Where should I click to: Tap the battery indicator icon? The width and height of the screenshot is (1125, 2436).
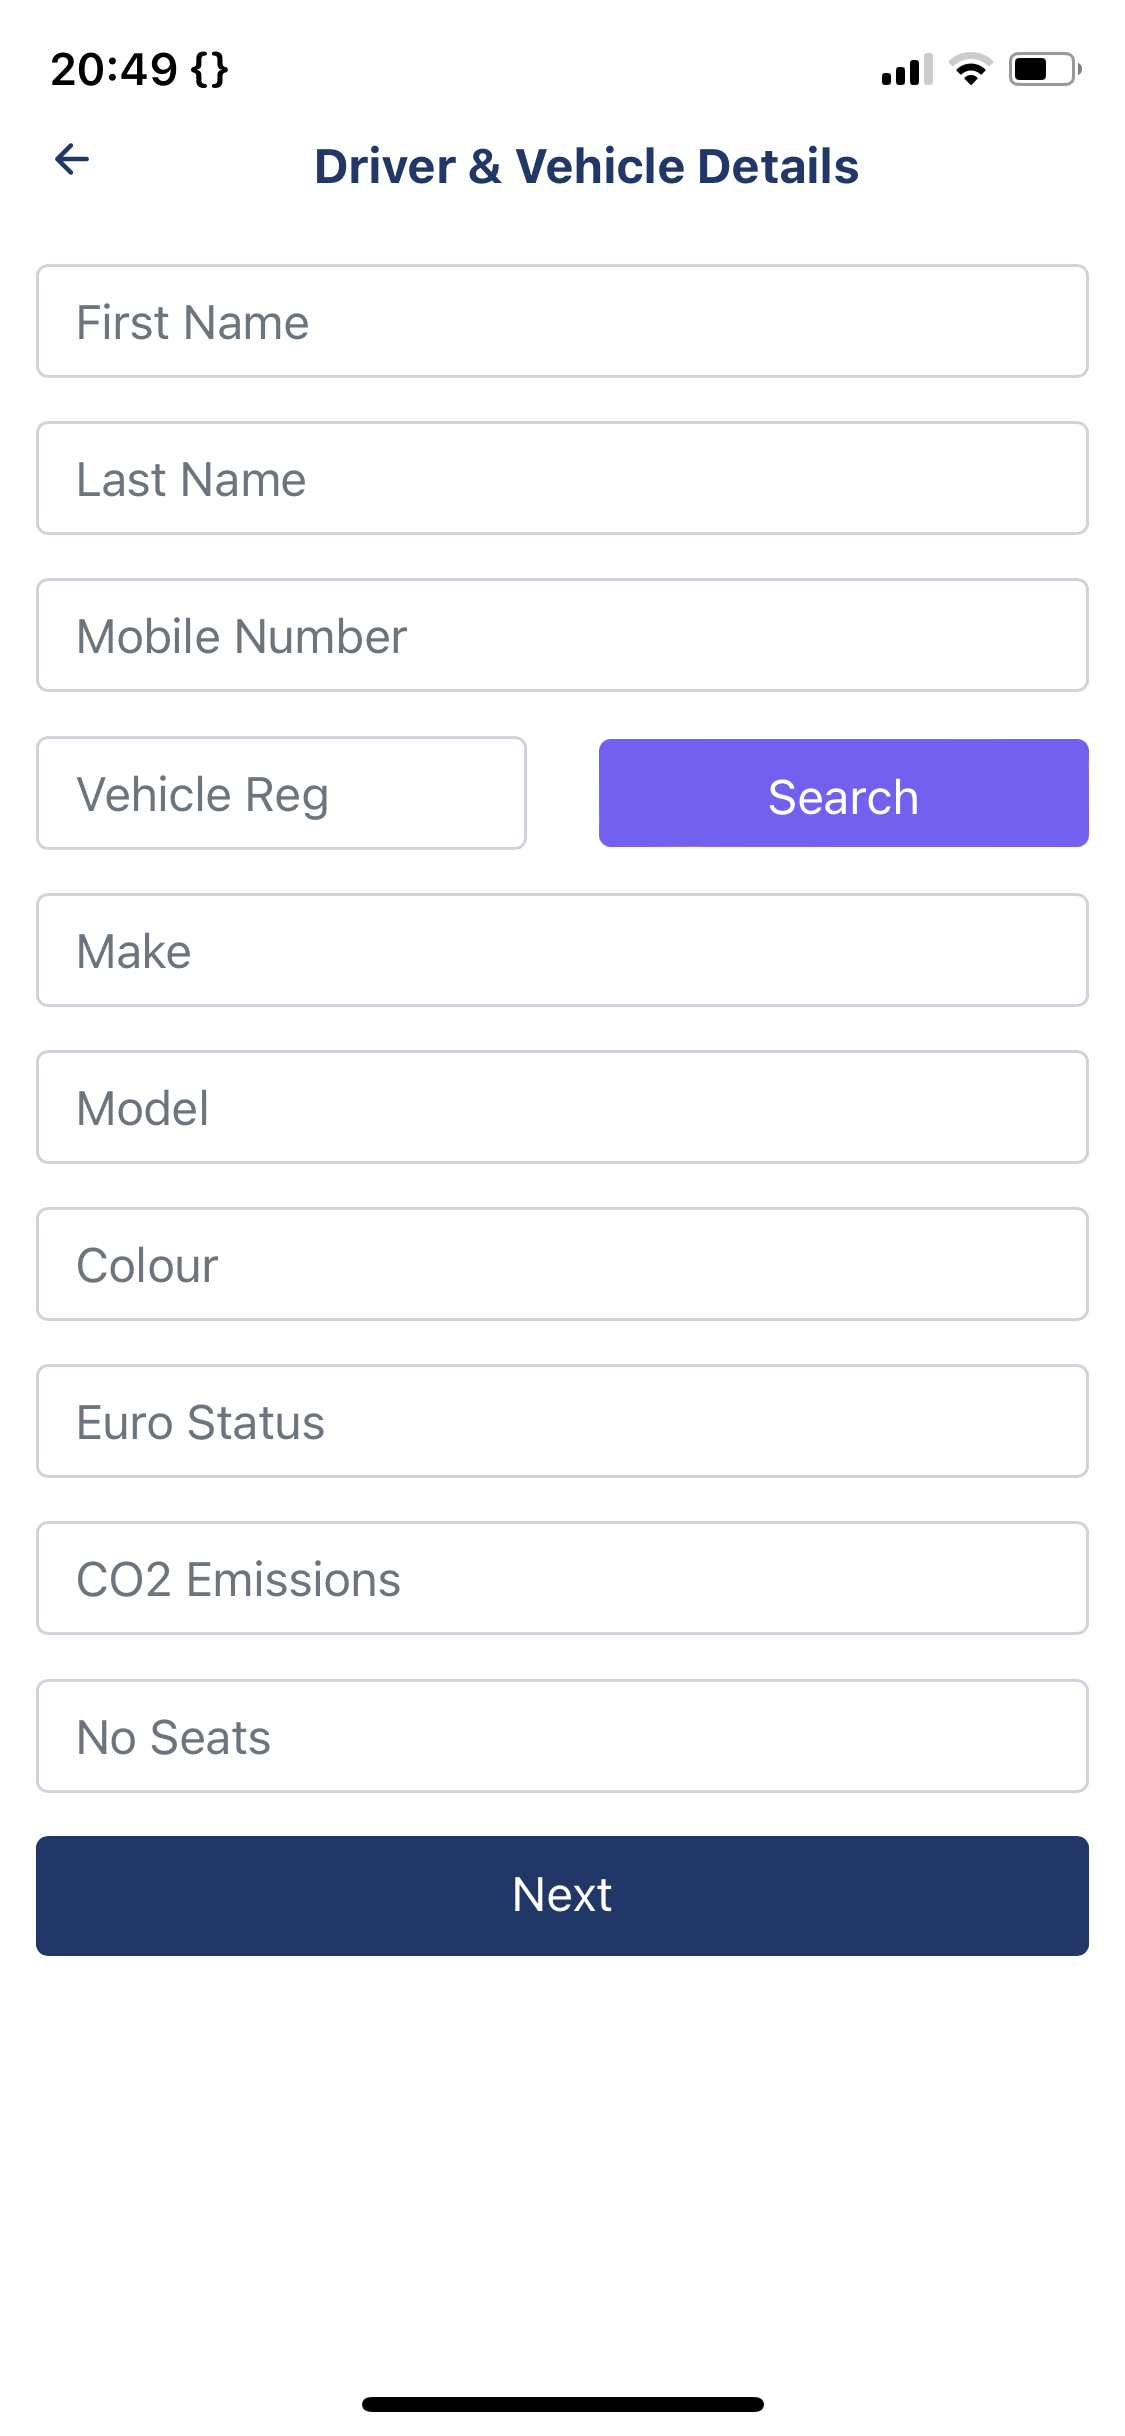pos(1044,69)
